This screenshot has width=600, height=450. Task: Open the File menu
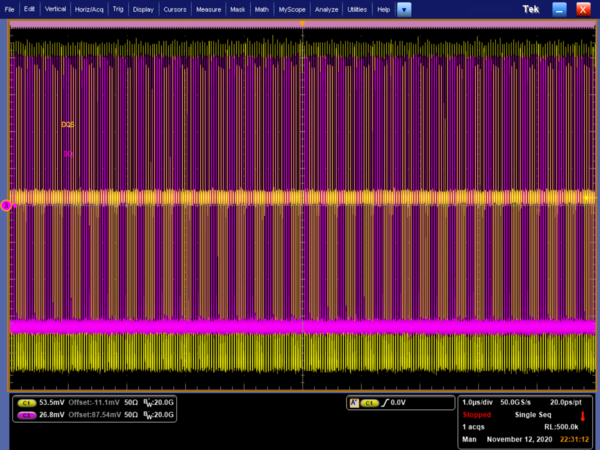click(11, 9)
